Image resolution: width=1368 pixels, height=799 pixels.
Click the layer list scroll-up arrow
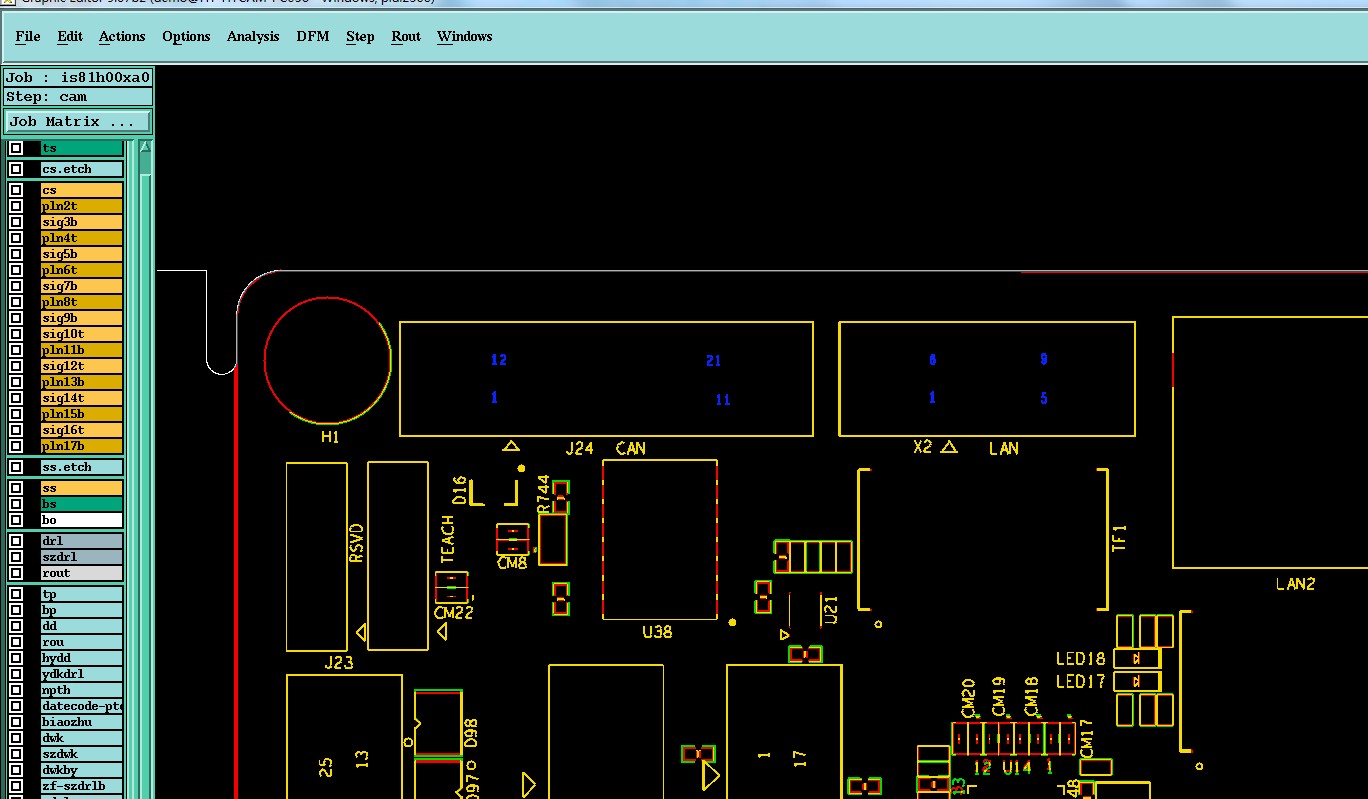(x=145, y=148)
